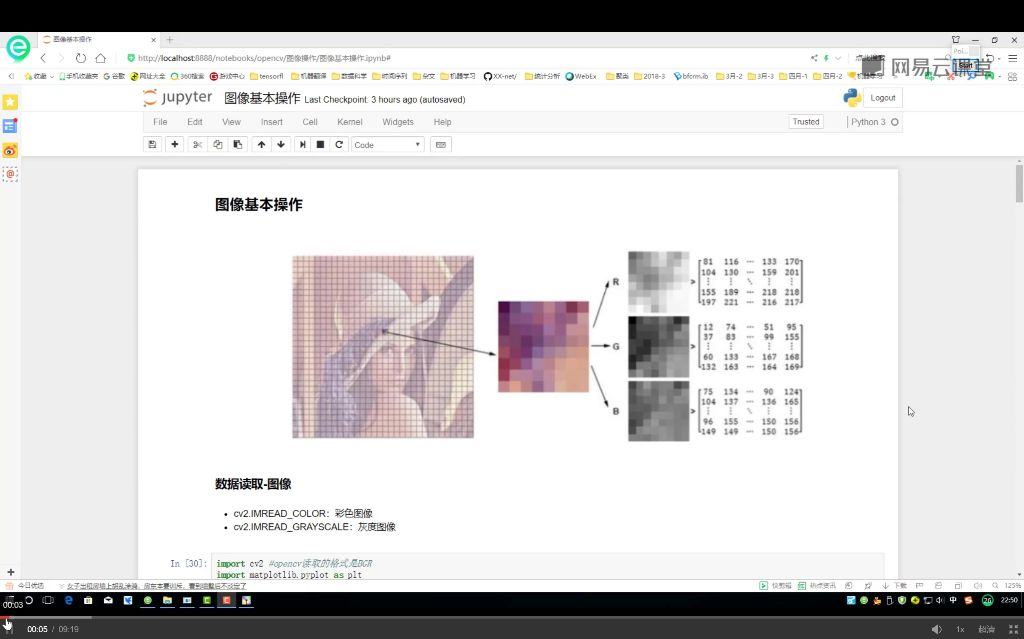Move the selected cell down
The width and height of the screenshot is (1024, 639).
(281, 144)
